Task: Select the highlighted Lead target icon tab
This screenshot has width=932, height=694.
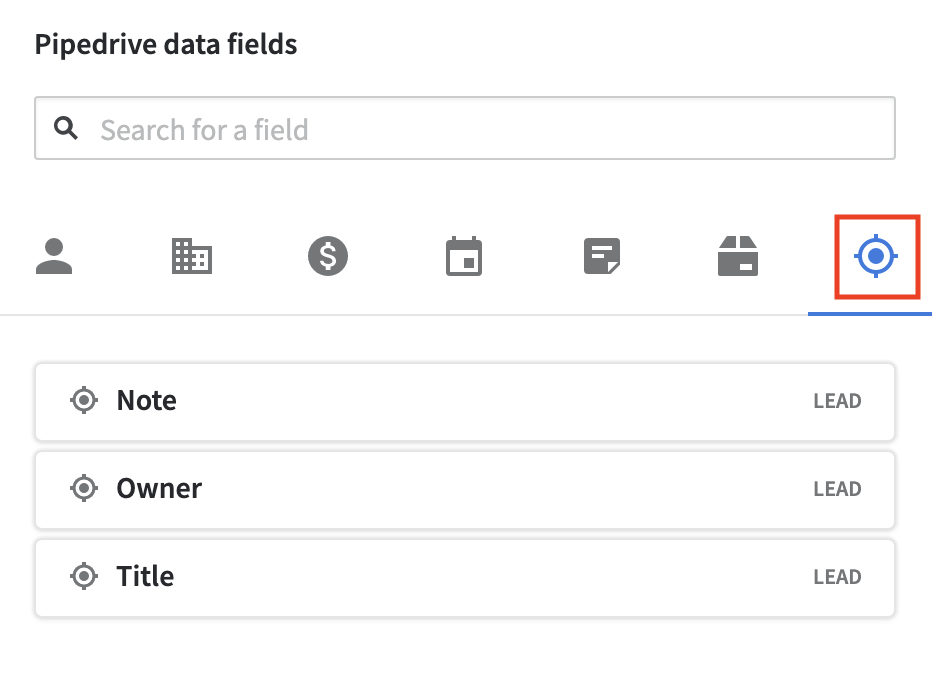Action: [876, 257]
